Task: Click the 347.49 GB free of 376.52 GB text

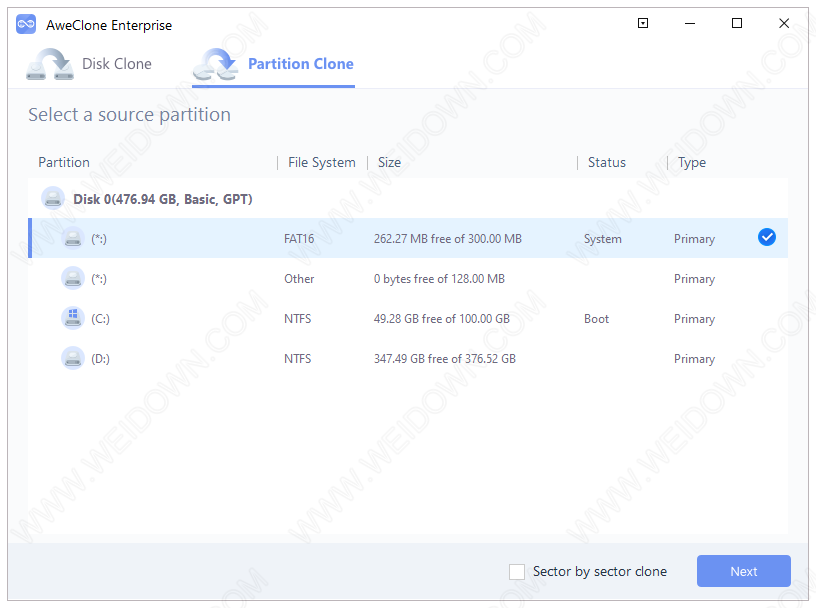Action: pyautogui.click(x=444, y=359)
